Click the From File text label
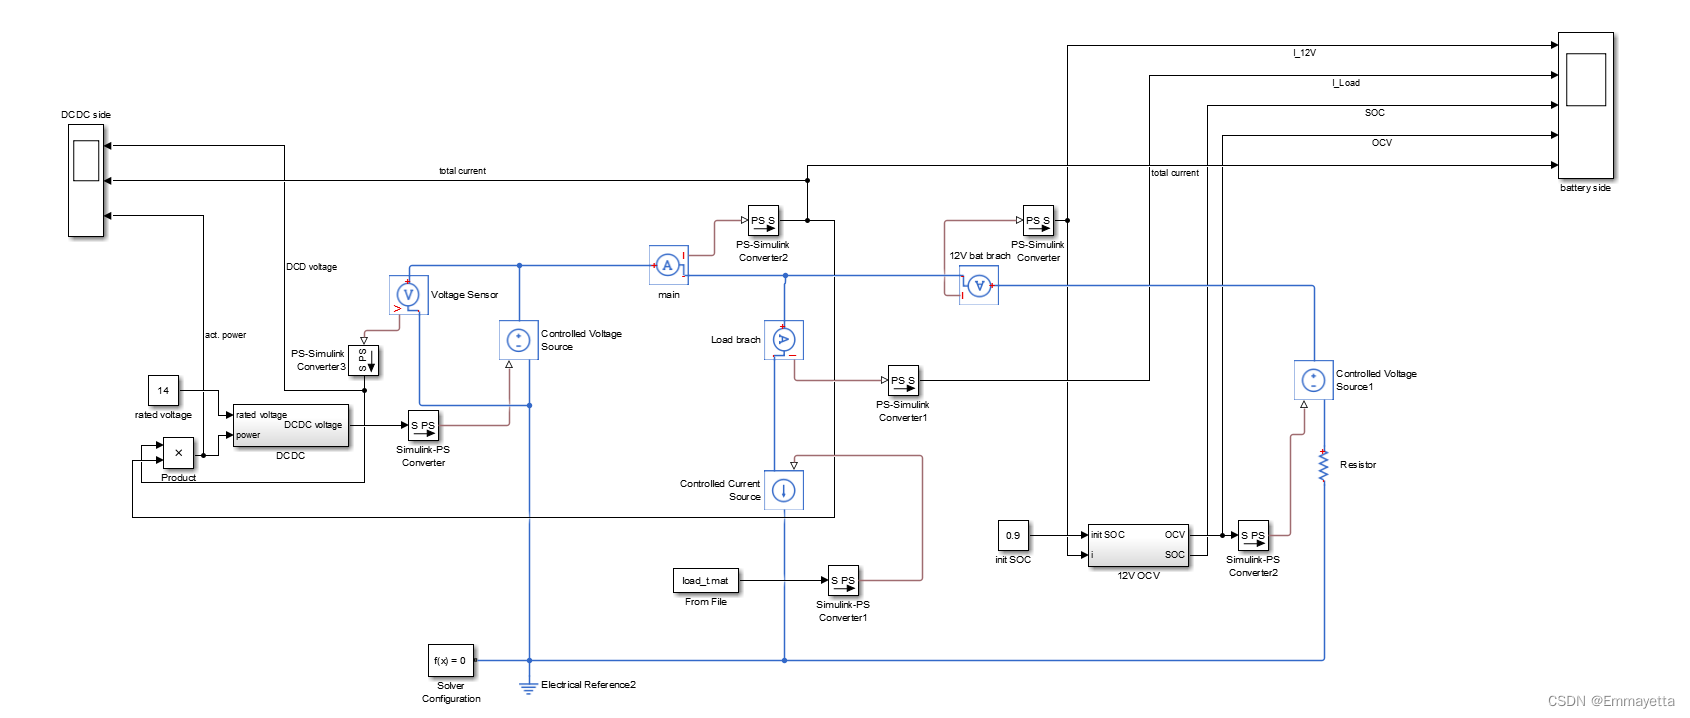 (706, 602)
